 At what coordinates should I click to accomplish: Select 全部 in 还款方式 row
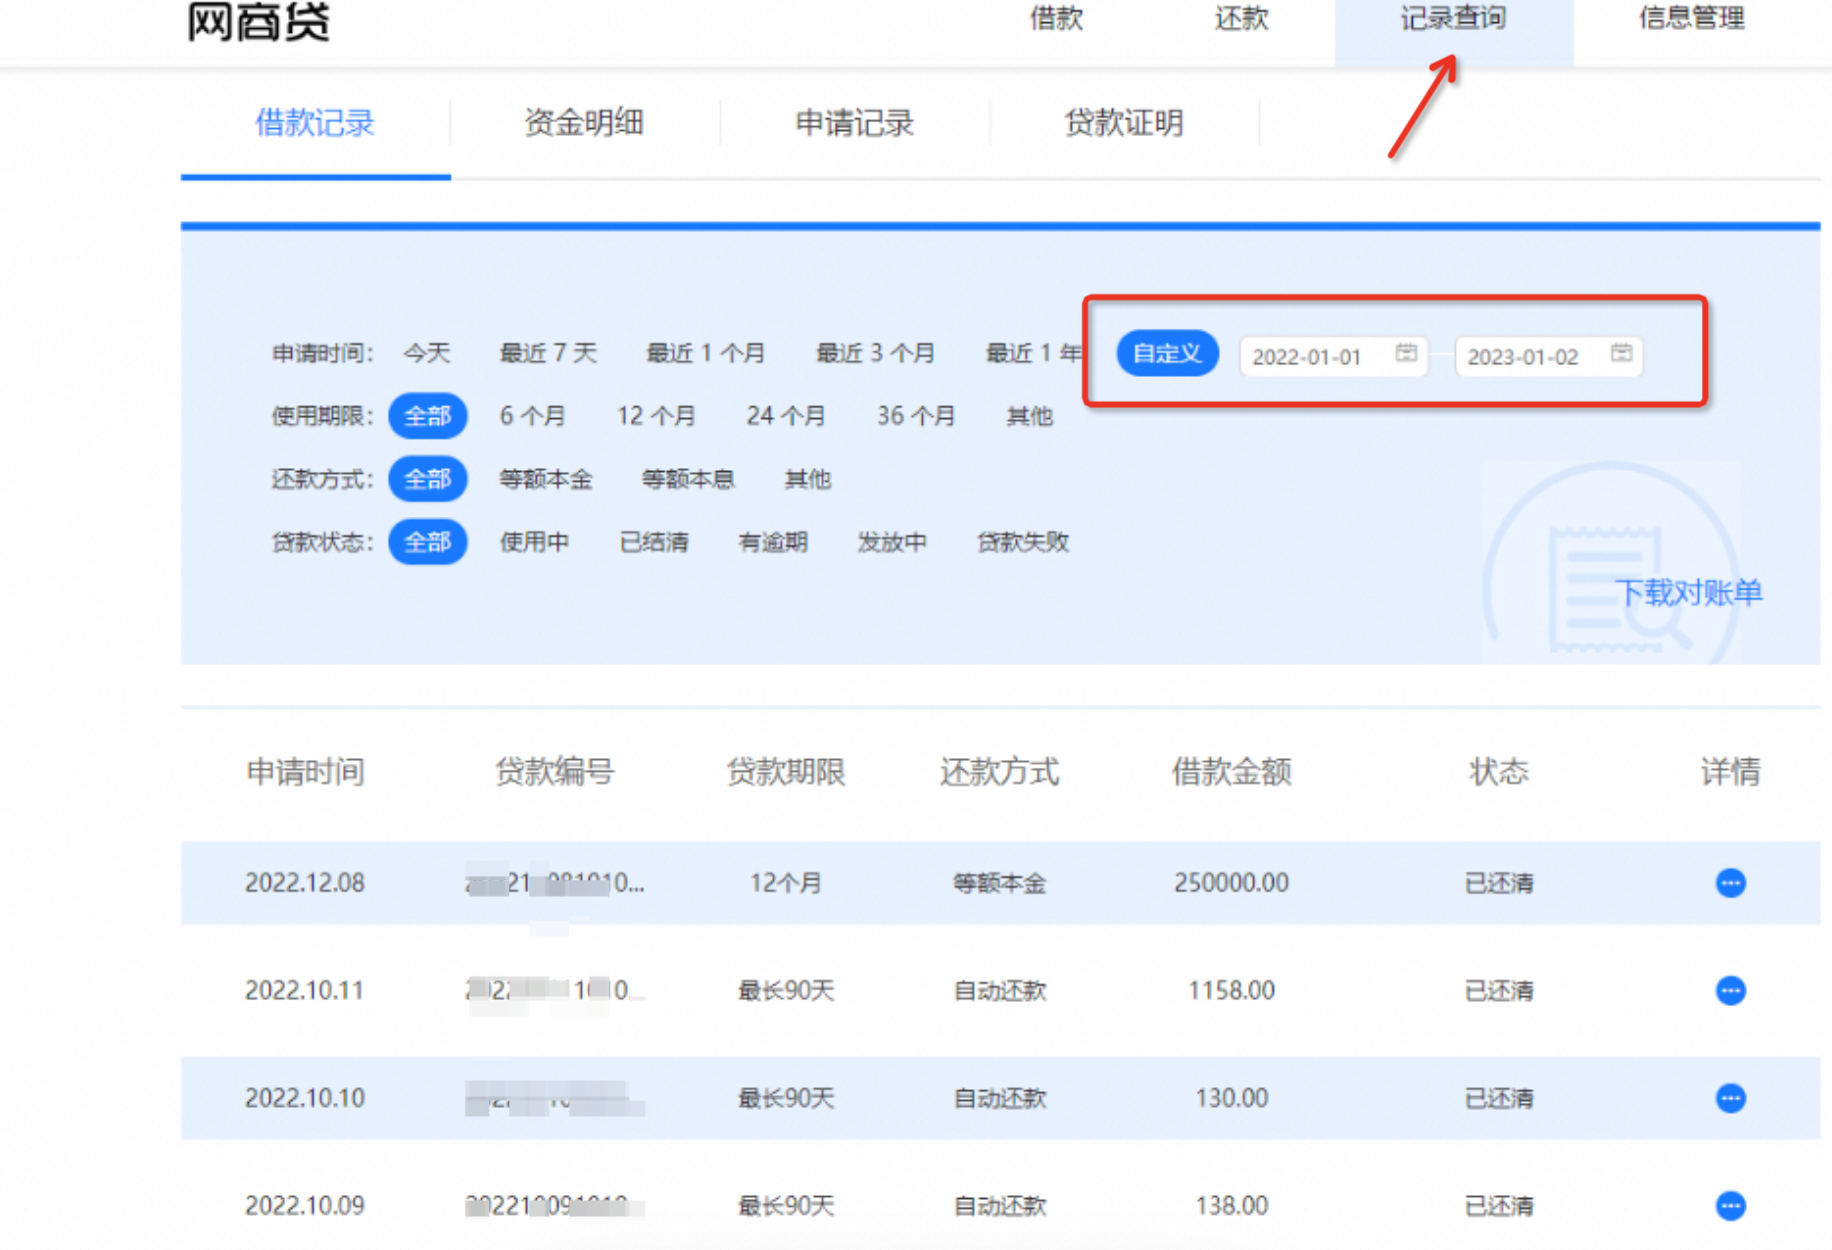pyautogui.click(x=427, y=479)
